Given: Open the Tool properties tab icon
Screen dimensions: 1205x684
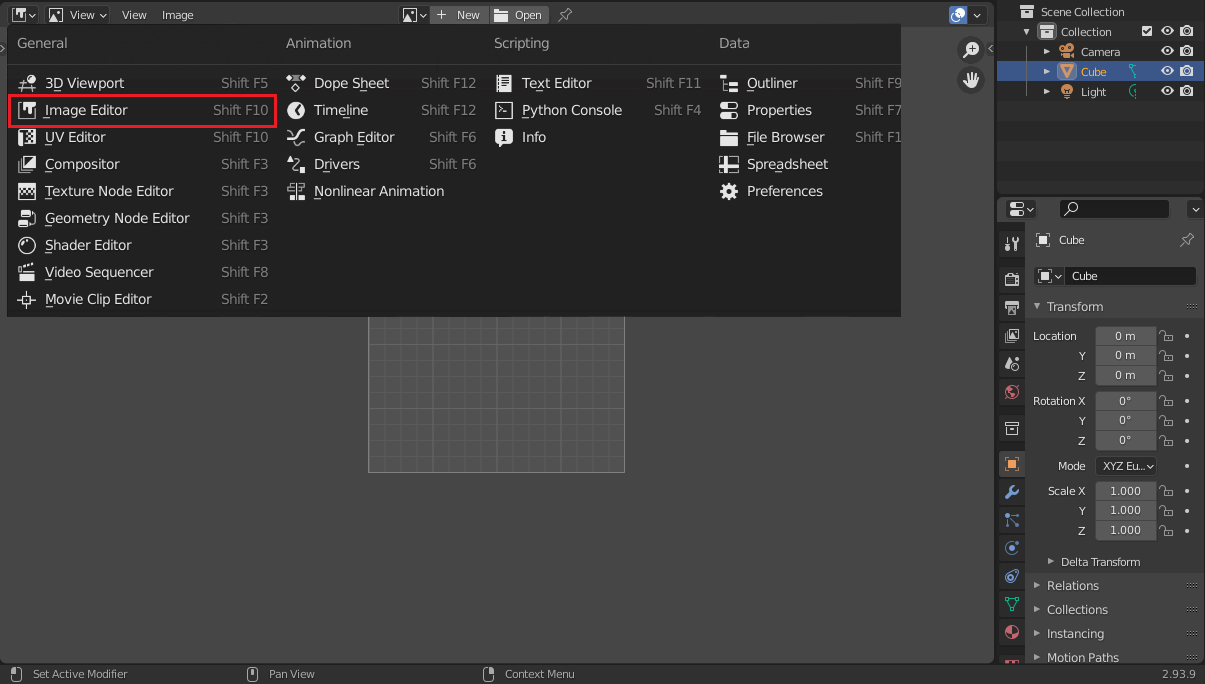Looking at the screenshot, I should click(x=1012, y=244).
